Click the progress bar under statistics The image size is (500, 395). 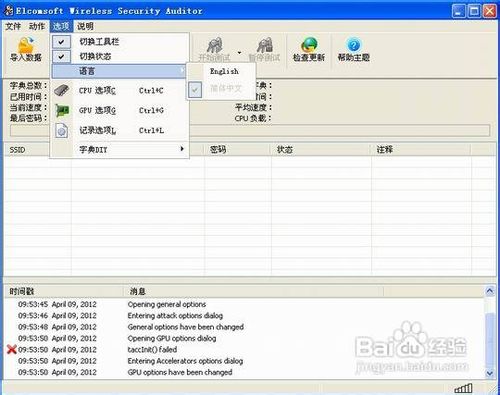pos(250,130)
